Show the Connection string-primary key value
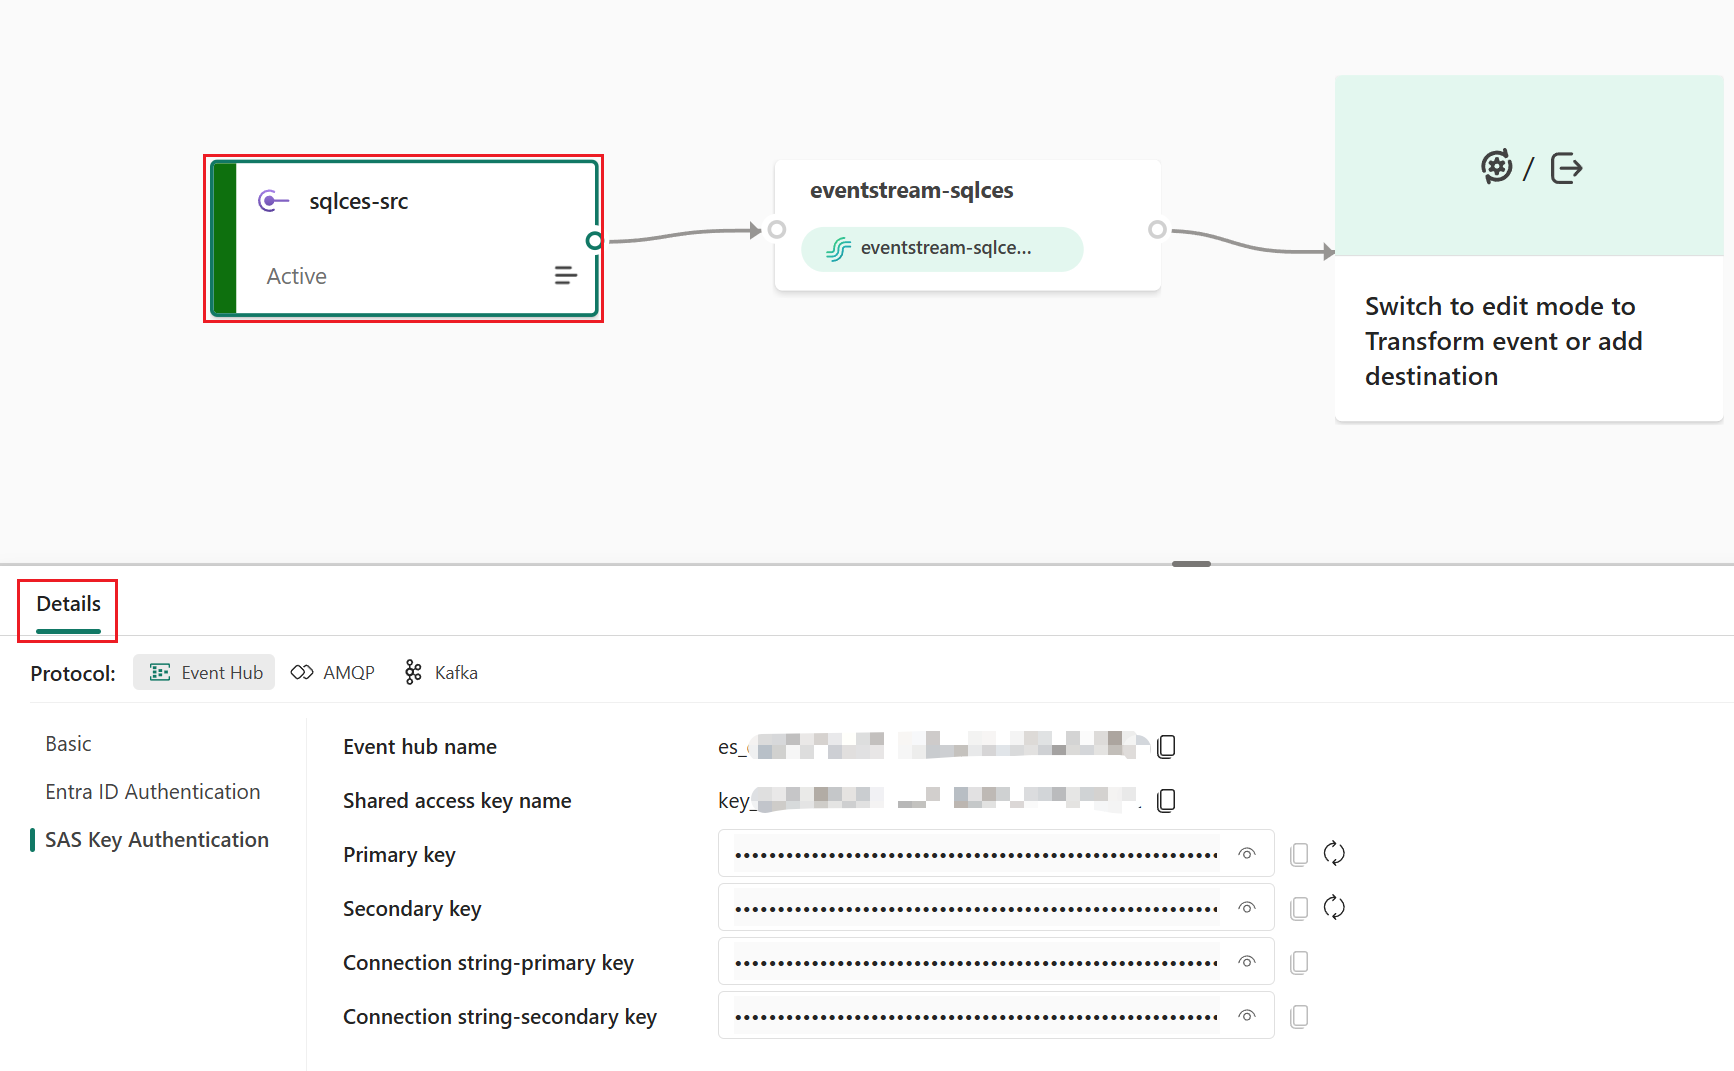The image size is (1734, 1071). [1246, 961]
